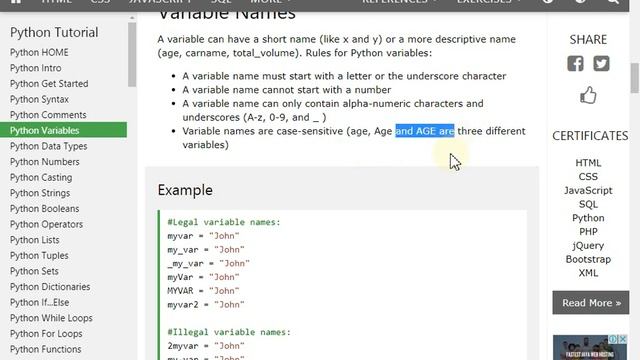Open the CSS certificate link
640x360 pixels.
(588, 177)
